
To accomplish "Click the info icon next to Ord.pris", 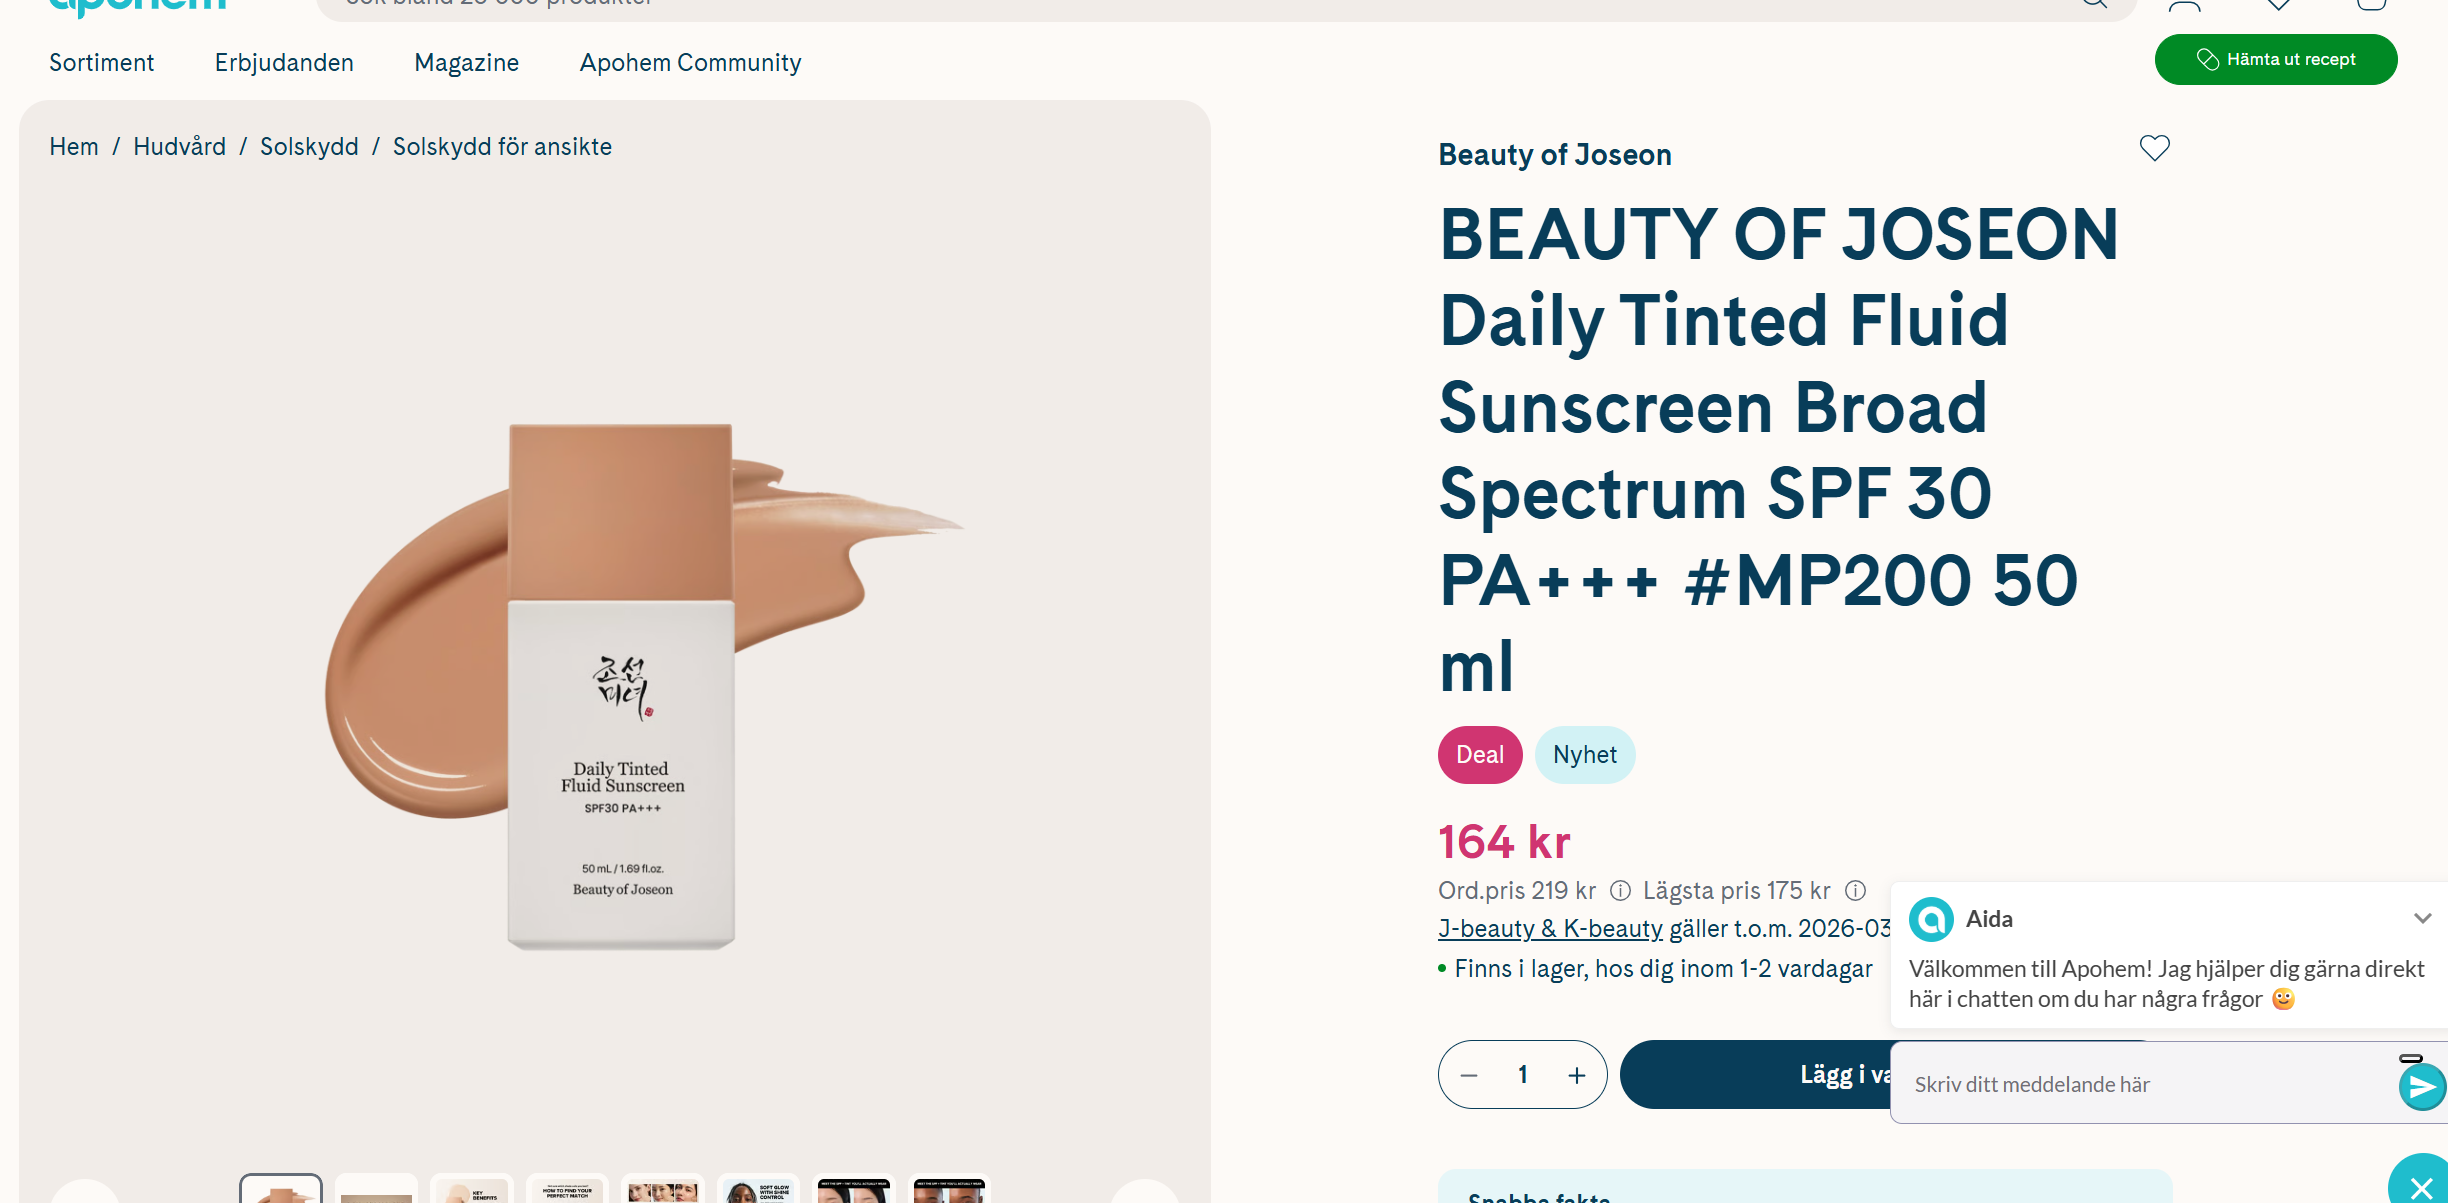I will tap(1620, 890).
